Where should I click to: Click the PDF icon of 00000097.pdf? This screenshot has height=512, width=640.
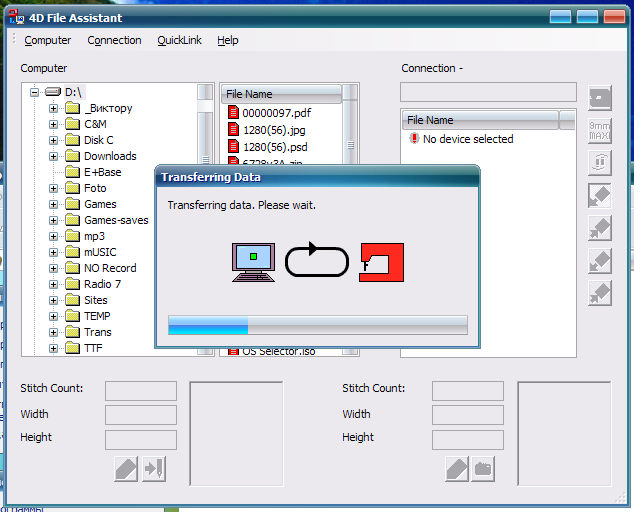click(x=234, y=113)
